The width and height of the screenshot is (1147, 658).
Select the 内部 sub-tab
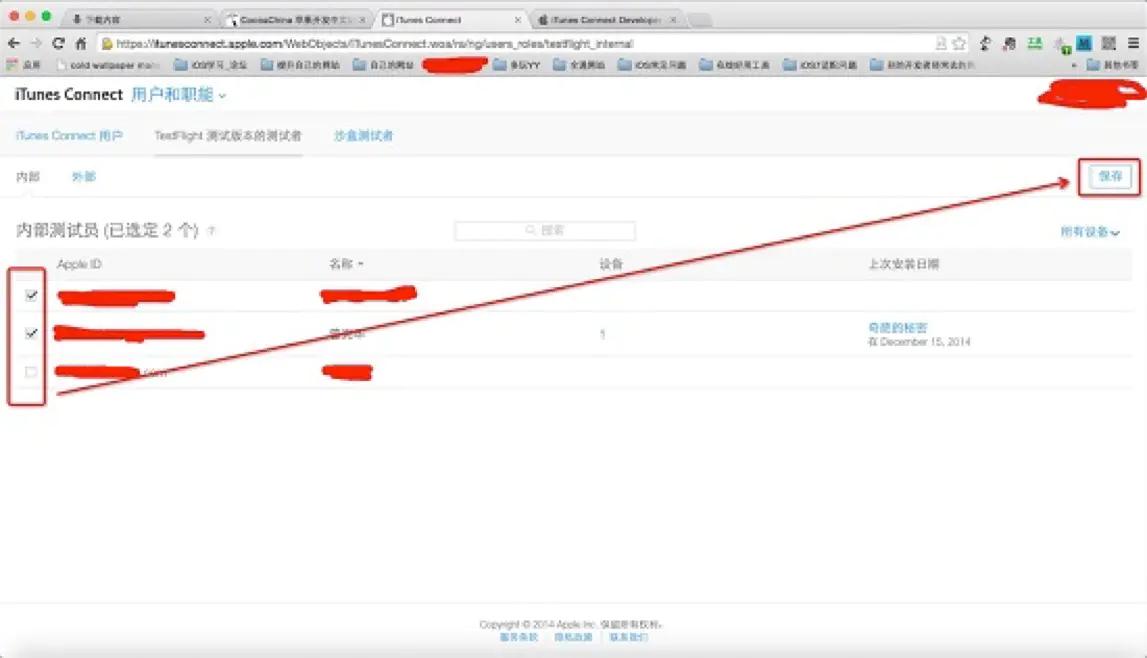(28, 176)
